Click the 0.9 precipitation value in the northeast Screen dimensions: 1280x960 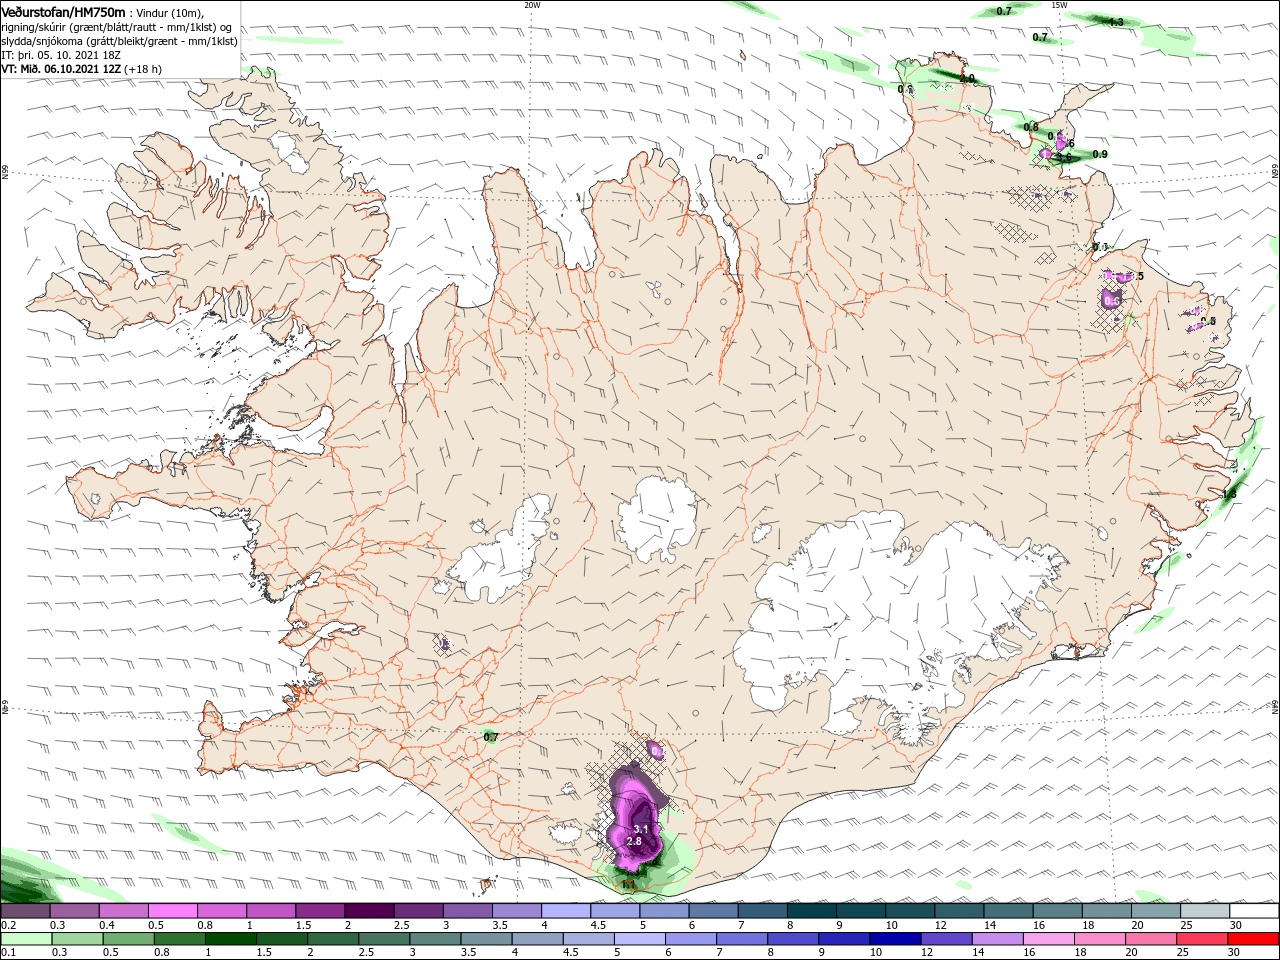(x=1100, y=154)
